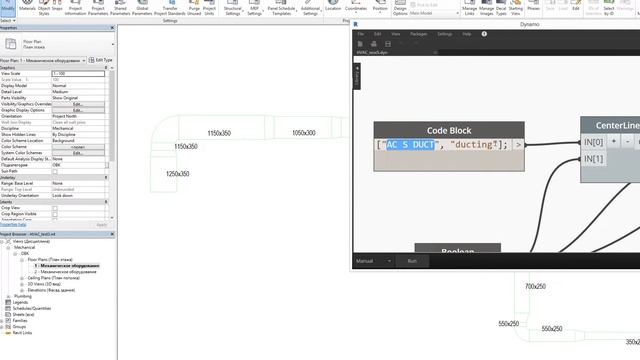Edit Graphic Display Options
The height and width of the screenshot is (360, 640).
(78, 110)
